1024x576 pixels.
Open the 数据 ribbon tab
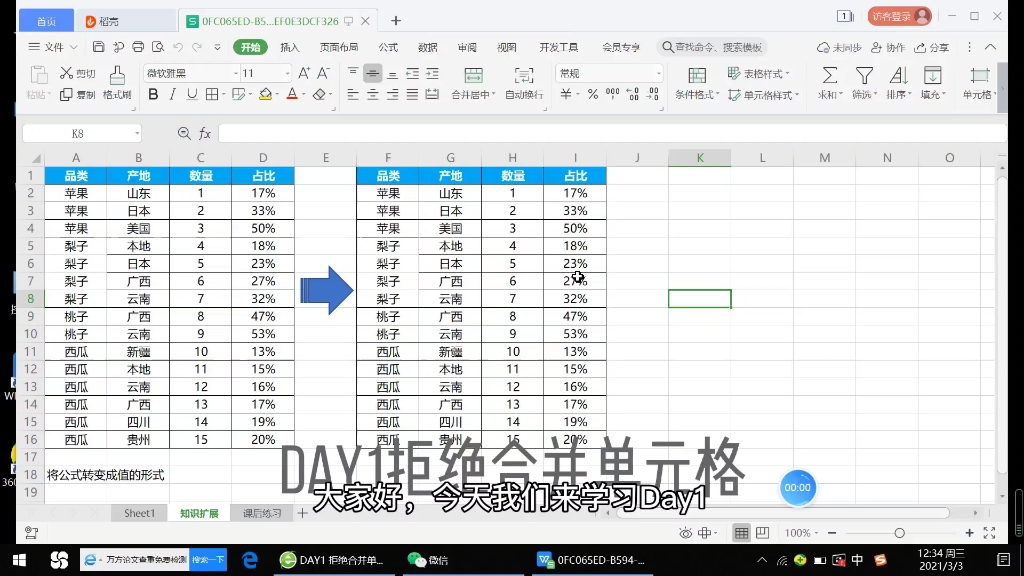(427, 47)
